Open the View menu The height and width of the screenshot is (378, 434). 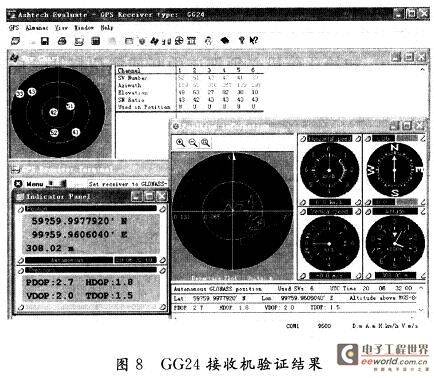pyautogui.click(x=61, y=28)
